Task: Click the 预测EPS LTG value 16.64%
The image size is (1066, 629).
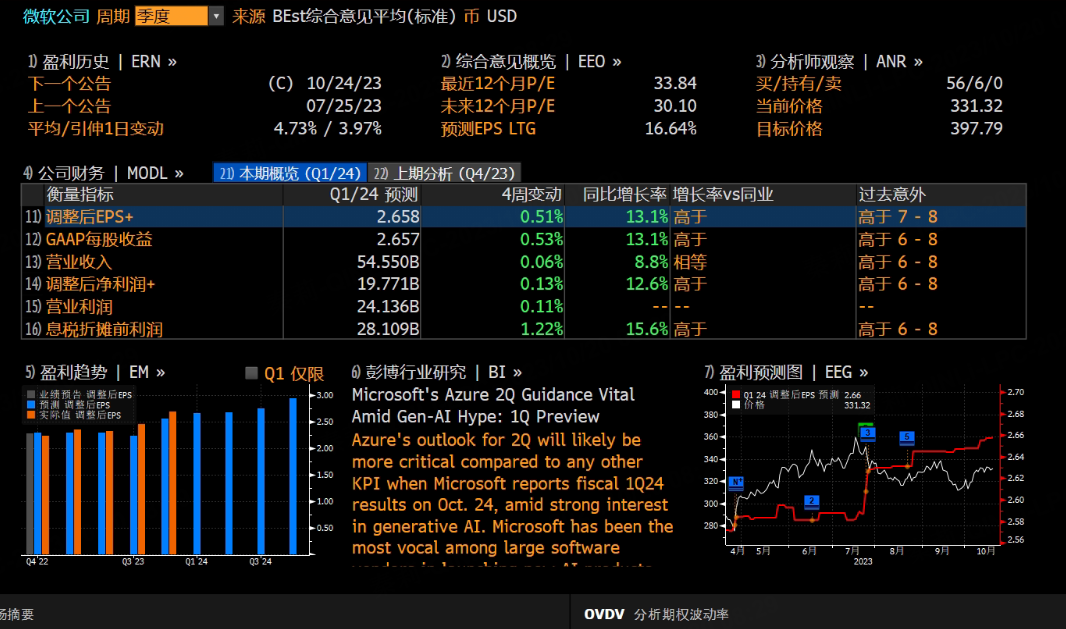Action: click(670, 129)
